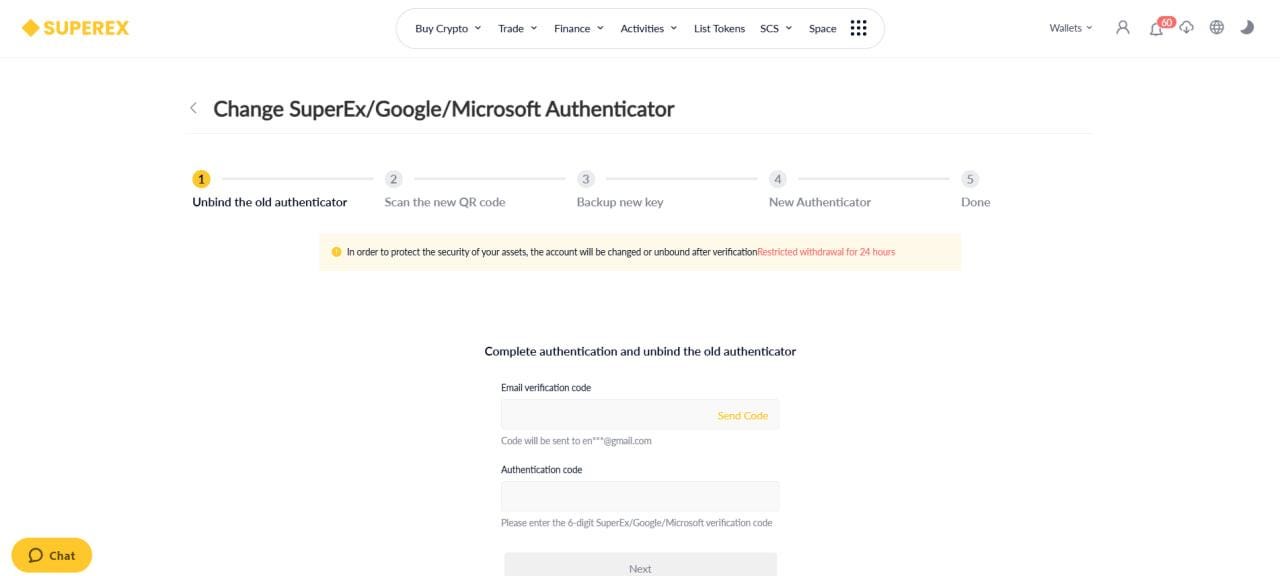The height and width of the screenshot is (576, 1280).
Task: Select step 2 Scan the new QR code
Action: click(444, 191)
